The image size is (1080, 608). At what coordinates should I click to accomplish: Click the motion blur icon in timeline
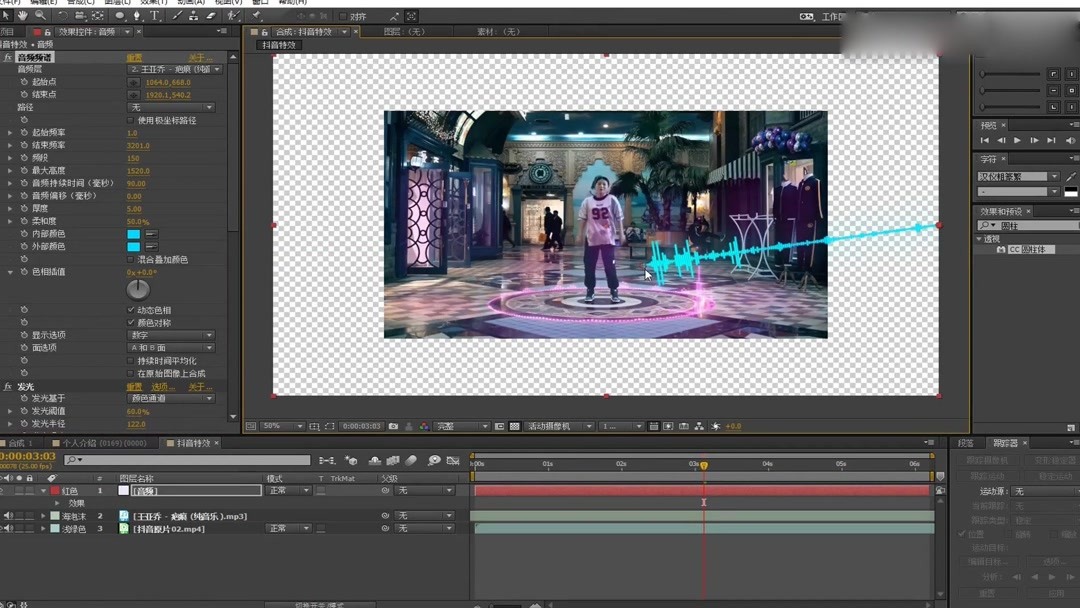(x=411, y=460)
